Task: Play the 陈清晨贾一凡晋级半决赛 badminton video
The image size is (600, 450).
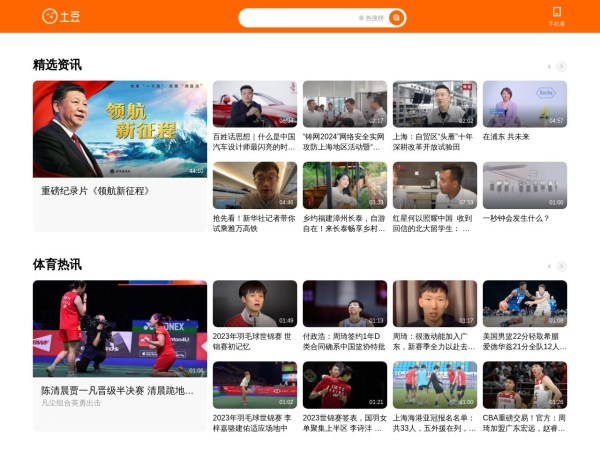Action: 119,328
